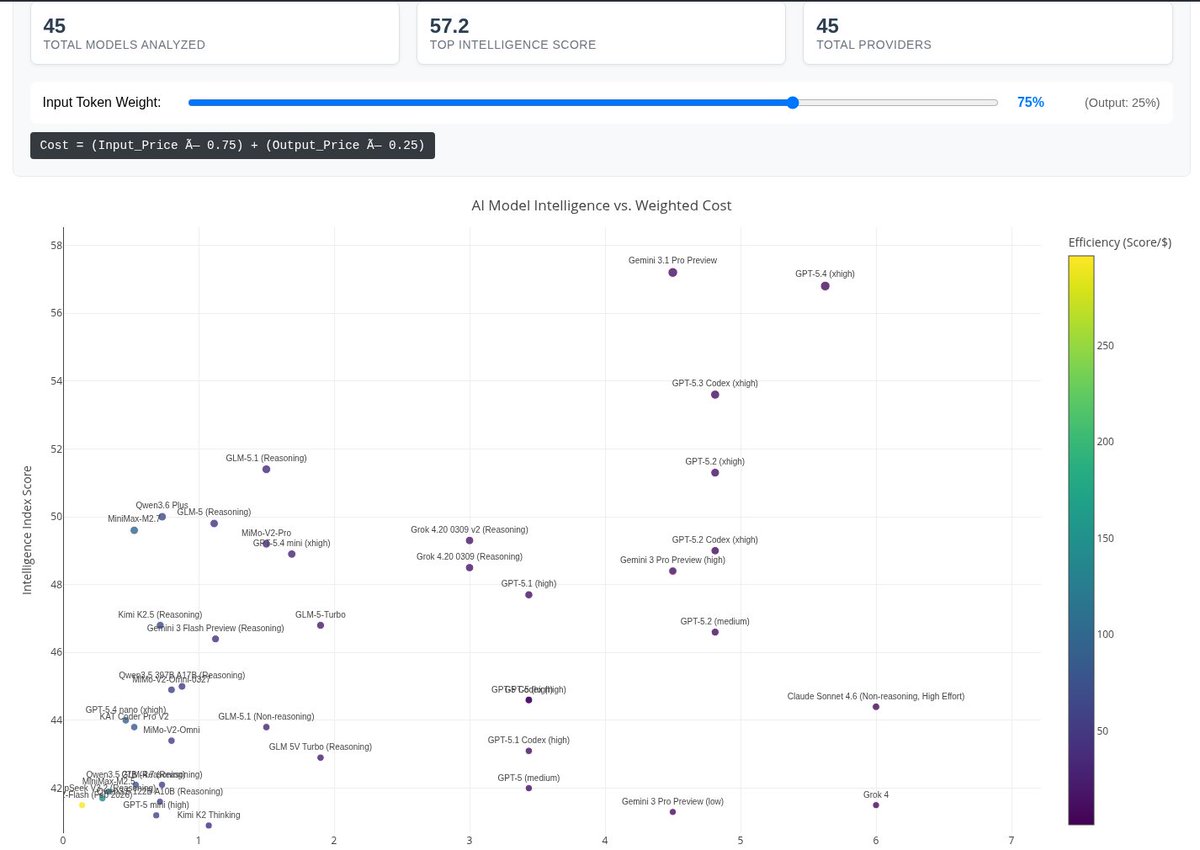The image size is (1200, 850).
Task: Click the Kimi K2 Thinking marker
Action: point(208,825)
